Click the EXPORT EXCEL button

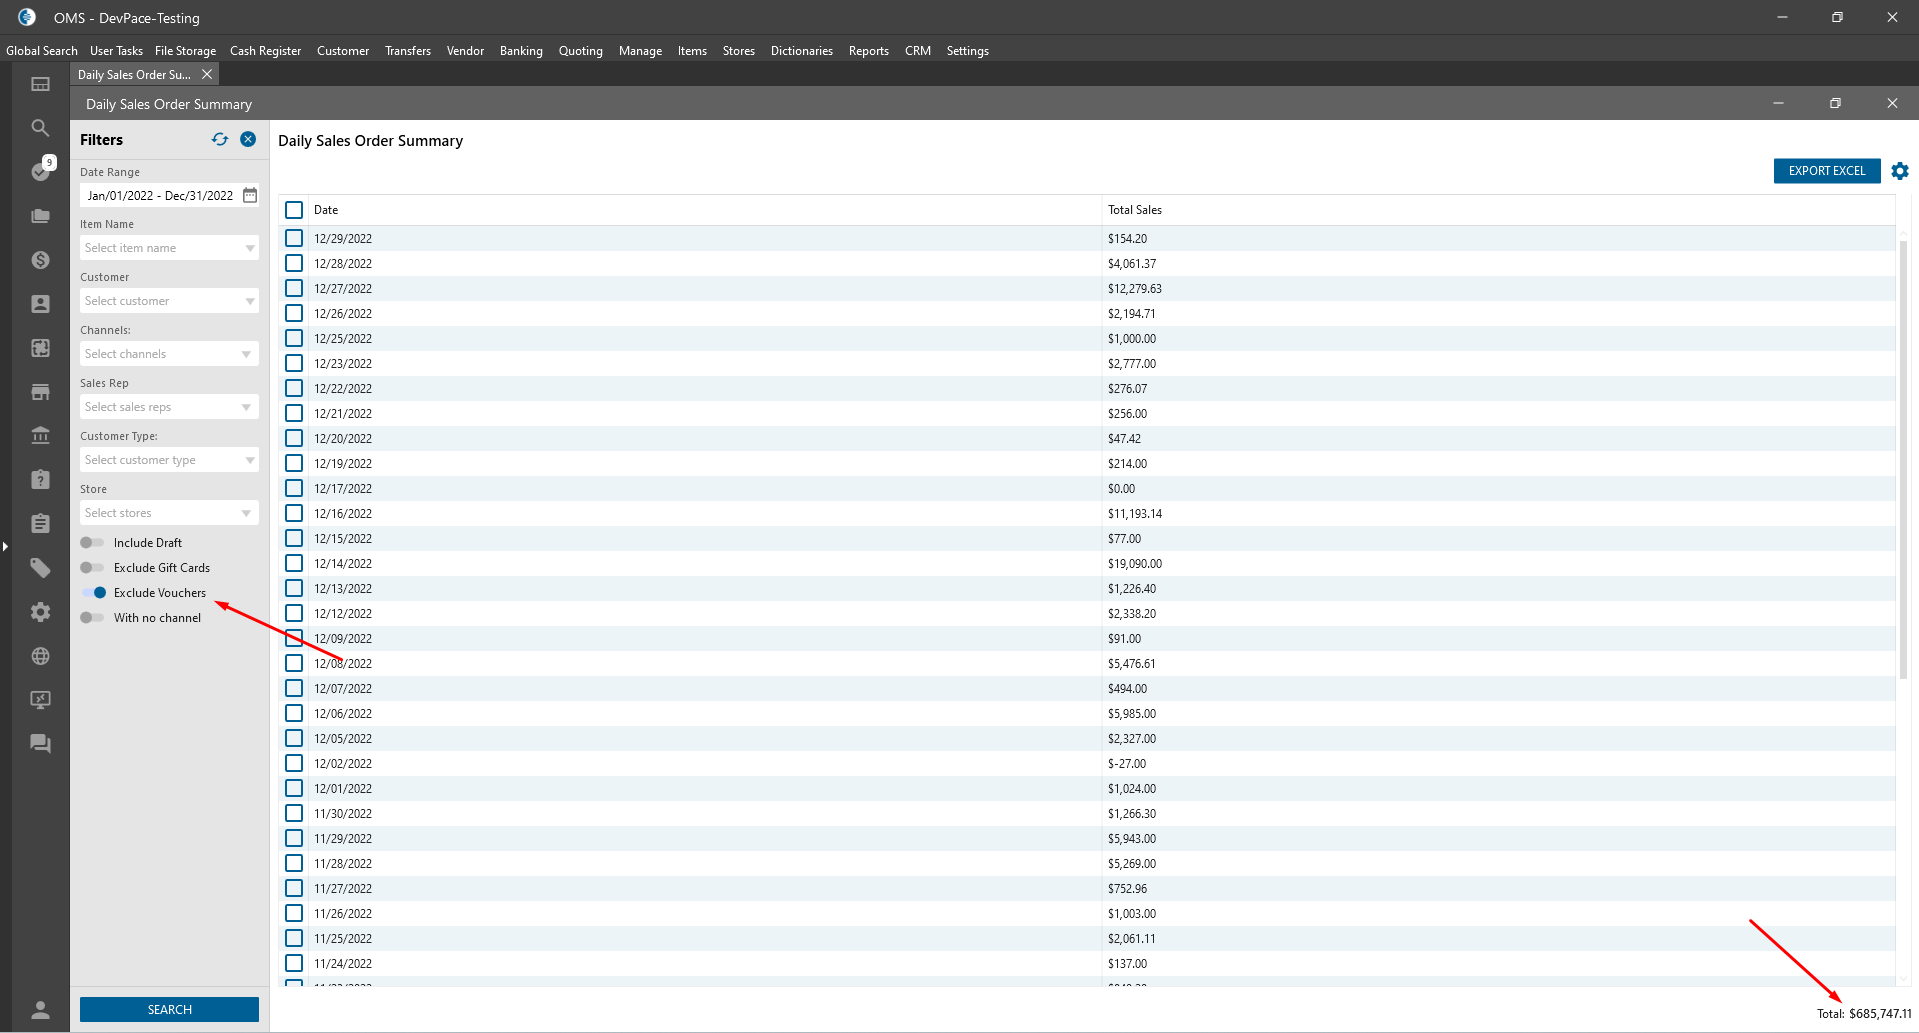[1827, 171]
